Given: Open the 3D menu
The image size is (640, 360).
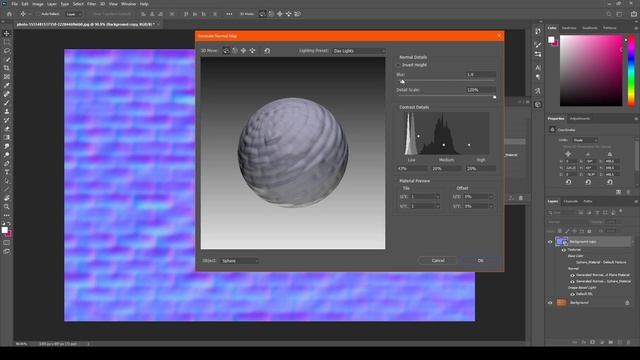Looking at the screenshot, I should click(x=102, y=4).
